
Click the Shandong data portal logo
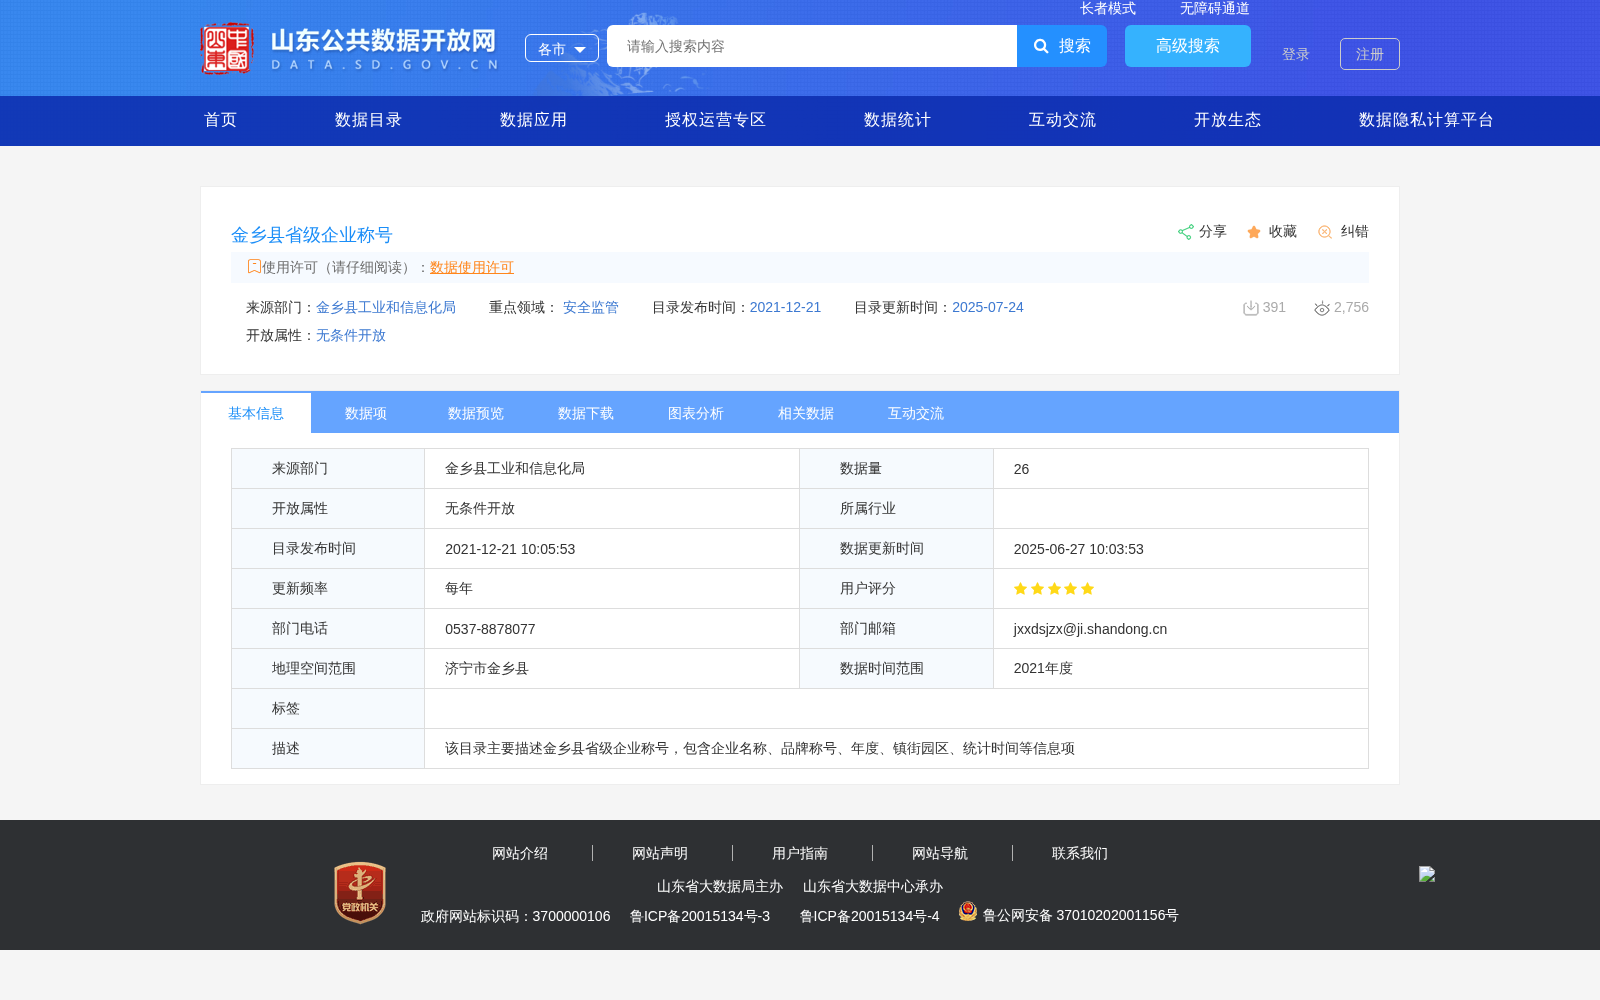[x=350, y=48]
